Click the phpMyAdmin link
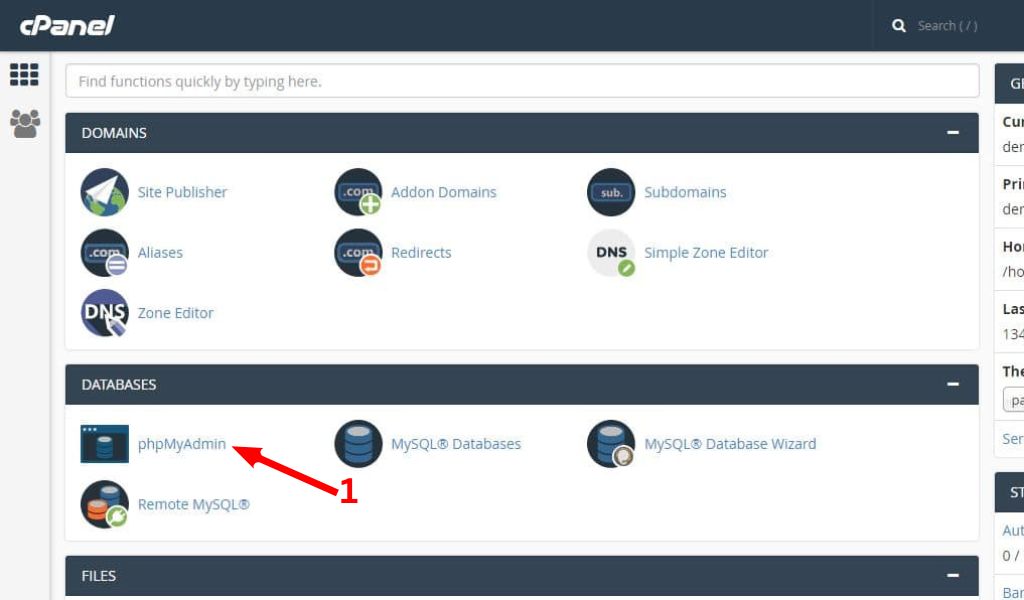Image resolution: width=1024 pixels, height=600 pixels. coord(182,444)
